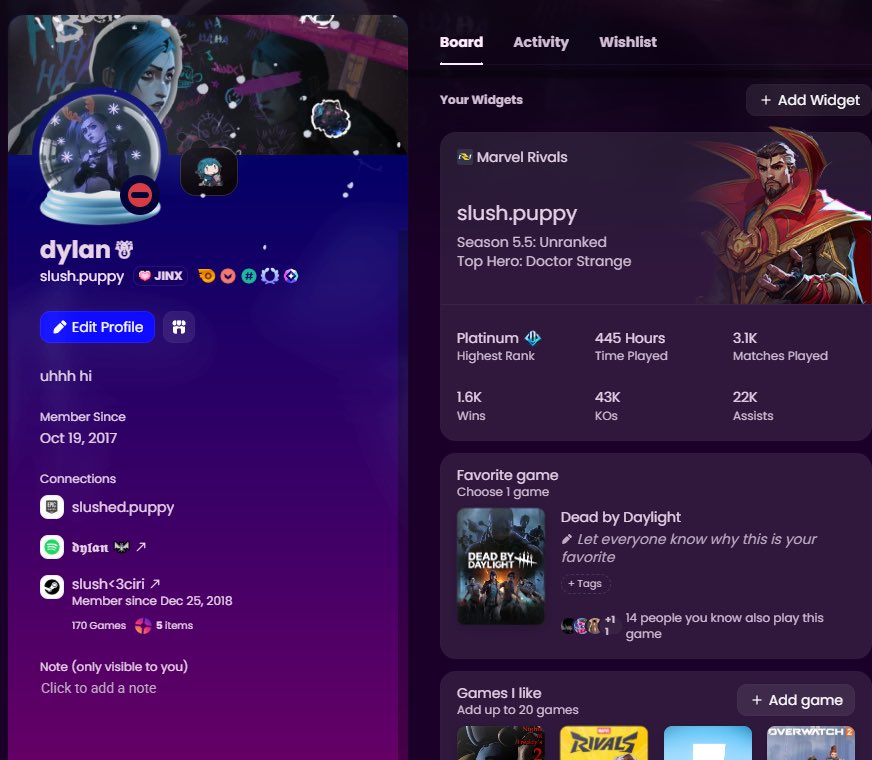The width and height of the screenshot is (872, 760).
Task: Open the Five Nights at Freddy's 2 game thumbnail
Action: 501,743
